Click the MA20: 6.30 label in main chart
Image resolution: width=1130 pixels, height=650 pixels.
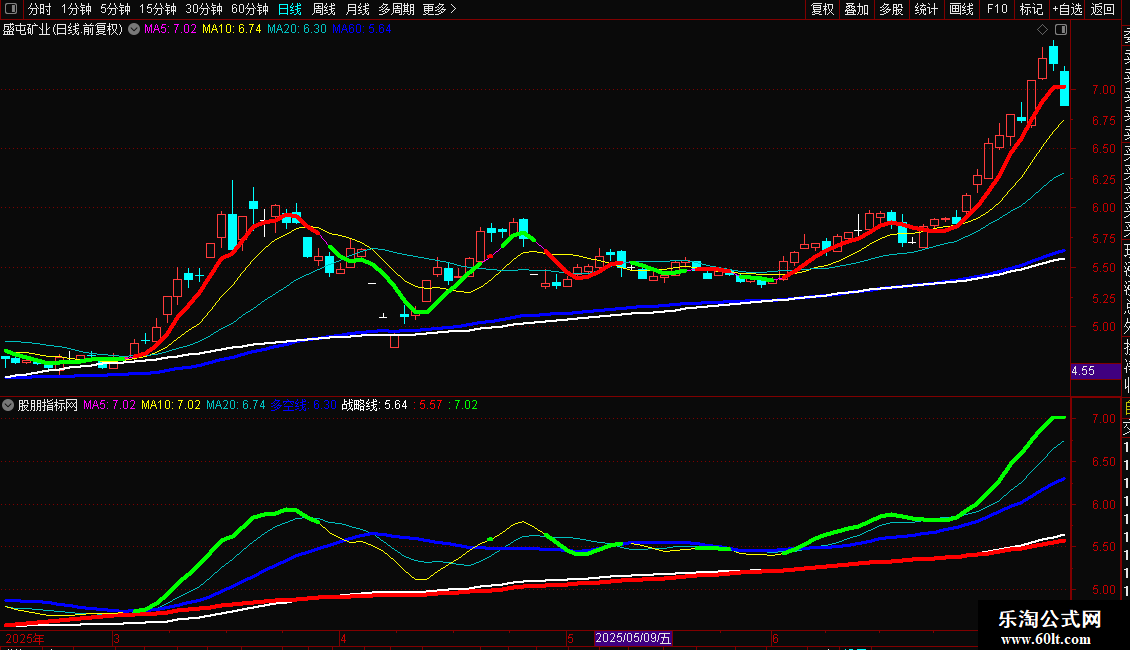point(296,30)
